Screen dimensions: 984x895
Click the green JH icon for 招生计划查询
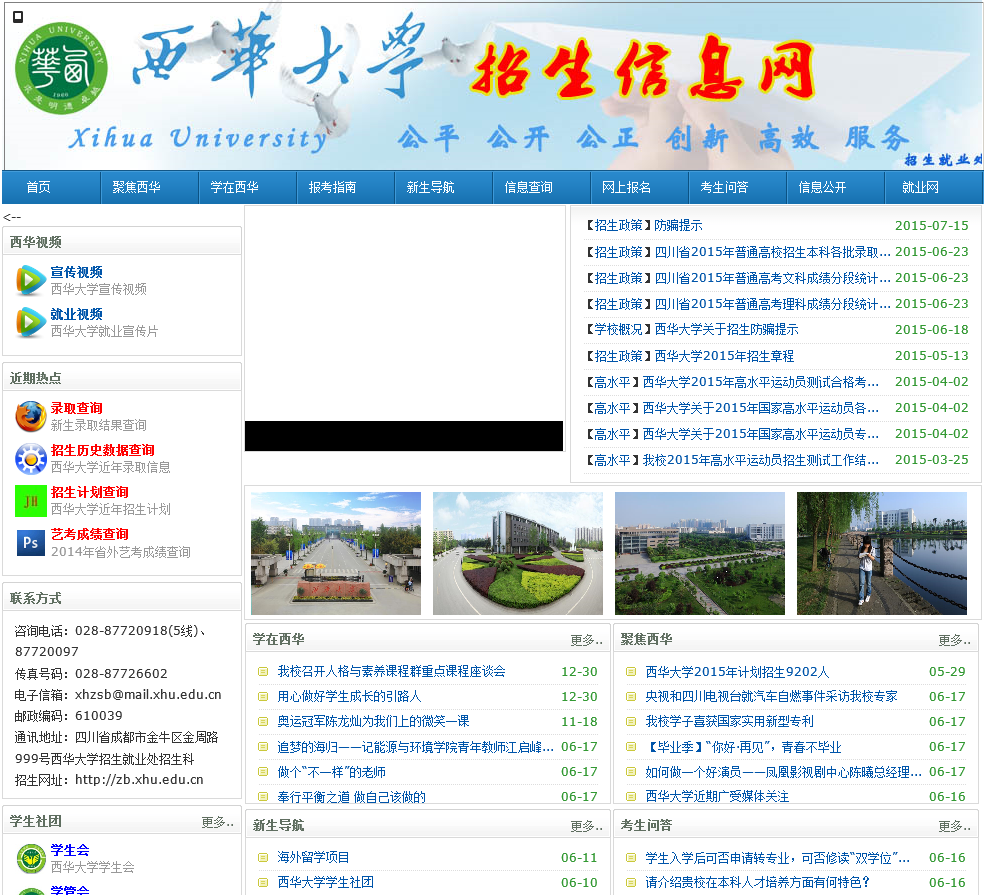pos(31,501)
